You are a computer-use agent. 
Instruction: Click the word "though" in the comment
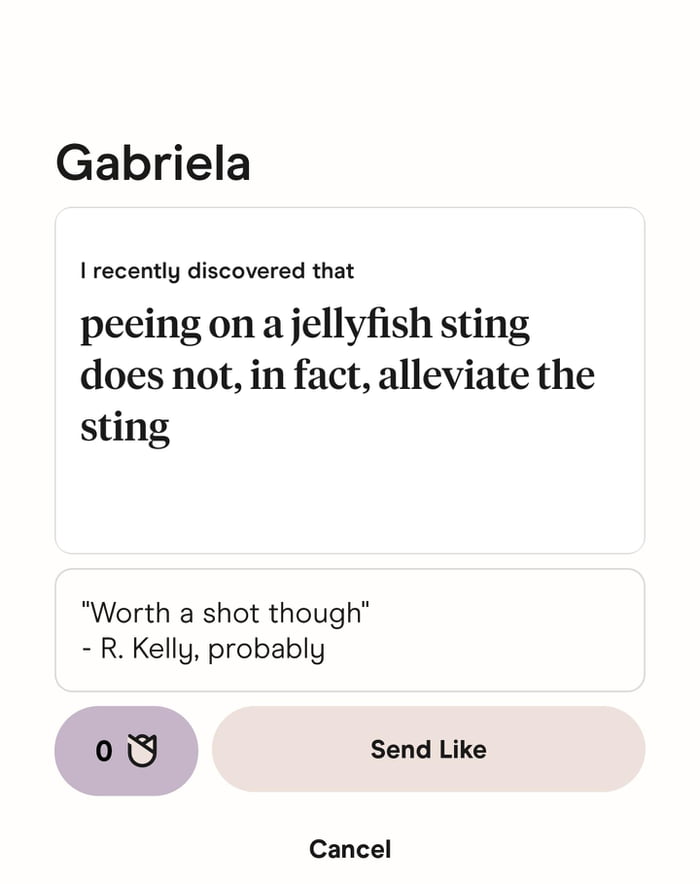coord(328,612)
